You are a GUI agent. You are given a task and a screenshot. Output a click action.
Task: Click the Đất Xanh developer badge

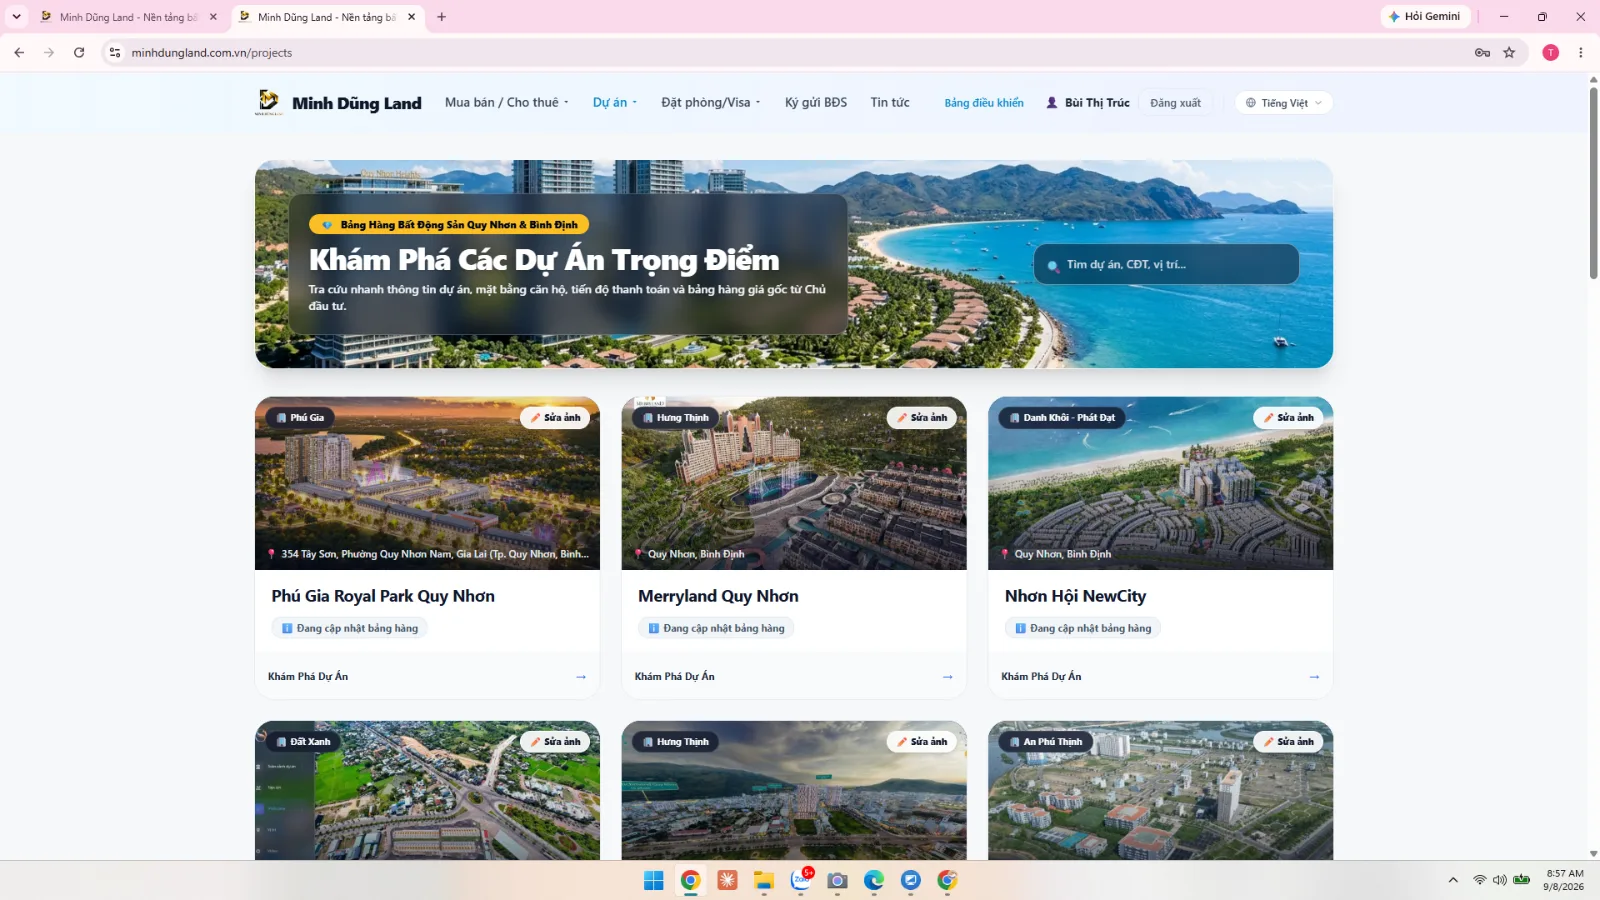pyautogui.click(x=303, y=742)
